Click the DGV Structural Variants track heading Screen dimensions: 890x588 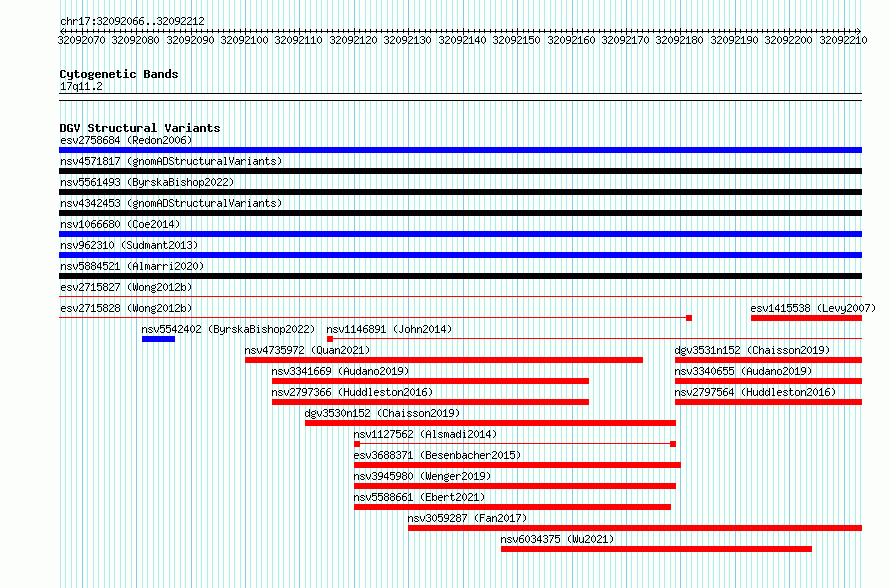point(140,128)
